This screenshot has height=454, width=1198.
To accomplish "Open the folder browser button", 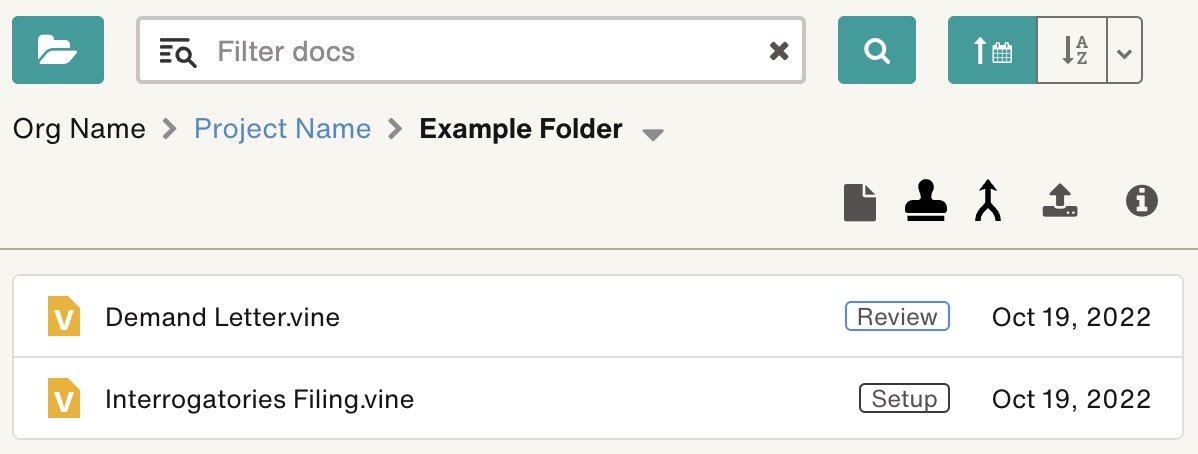I will pyautogui.click(x=58, y=50).
